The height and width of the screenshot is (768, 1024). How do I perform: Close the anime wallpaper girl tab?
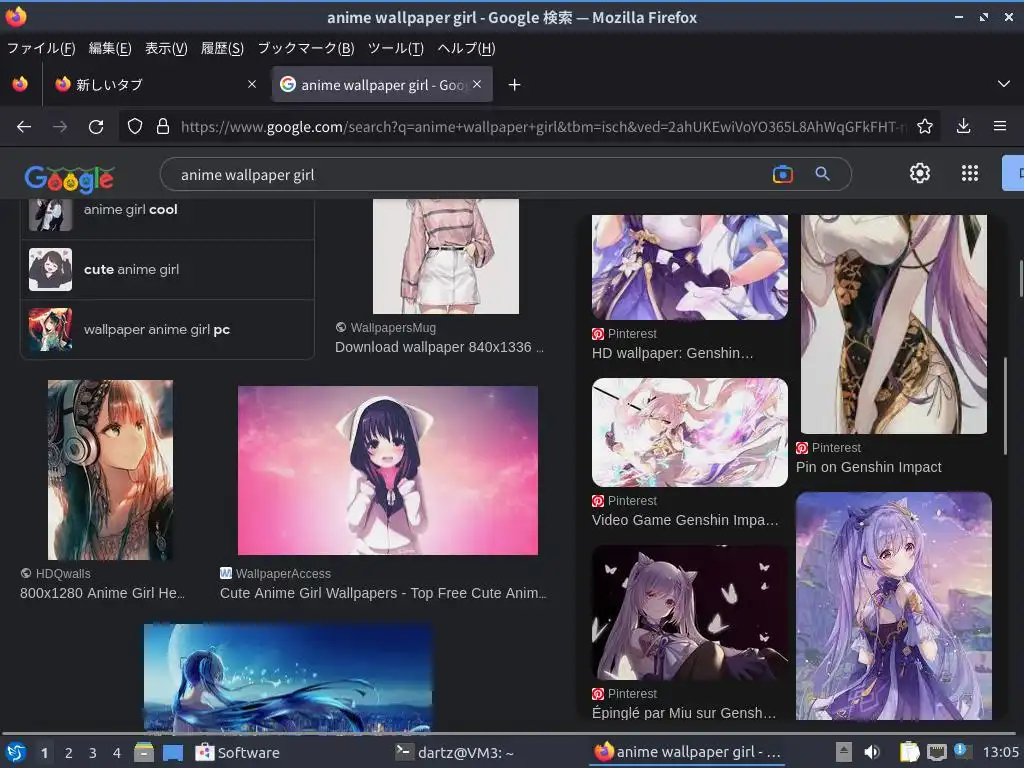point(477,84)
